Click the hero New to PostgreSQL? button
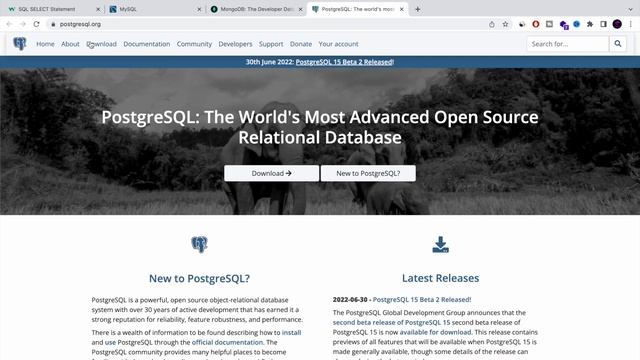 [x=368, y=173]
